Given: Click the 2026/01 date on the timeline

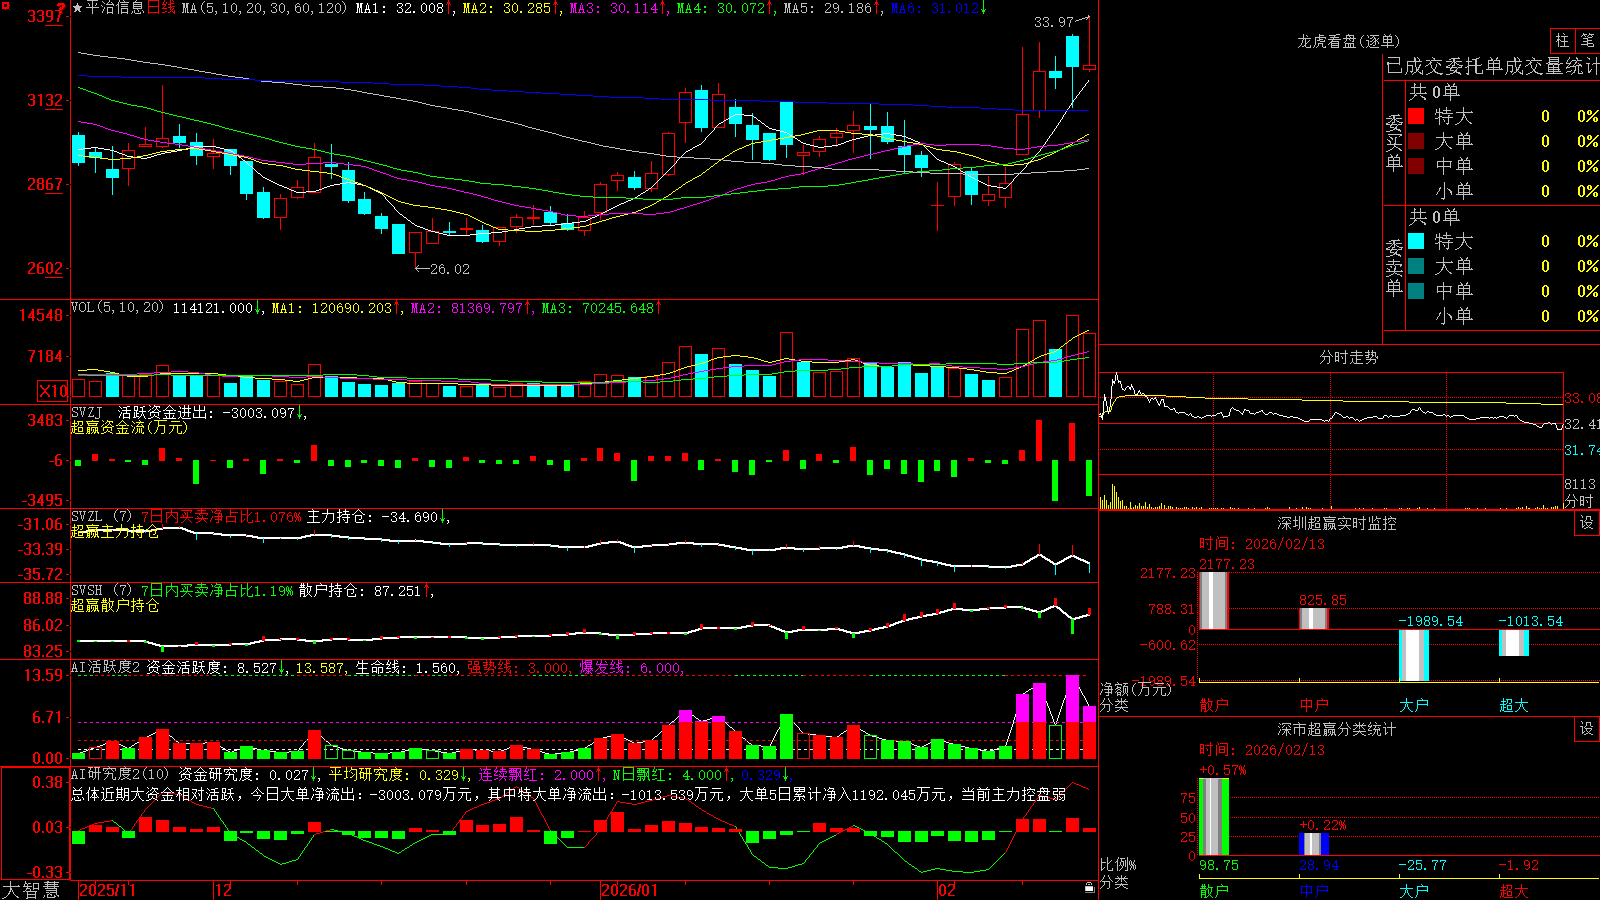Looking at the screenshot, I should pyautogui.click(x=629, y=890).
